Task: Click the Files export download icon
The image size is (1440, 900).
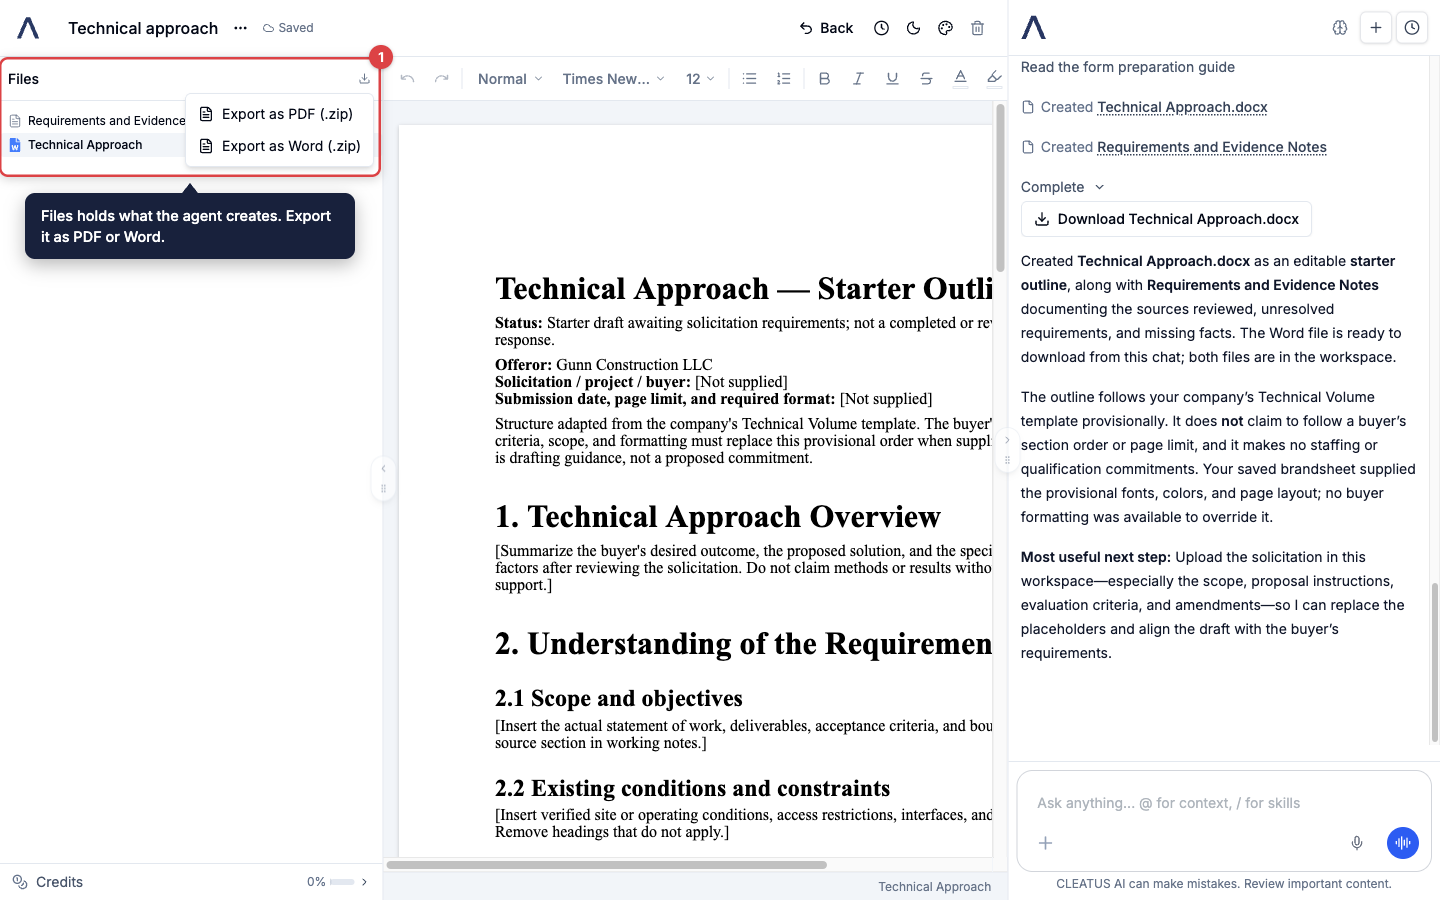Action: coord(364,79)
